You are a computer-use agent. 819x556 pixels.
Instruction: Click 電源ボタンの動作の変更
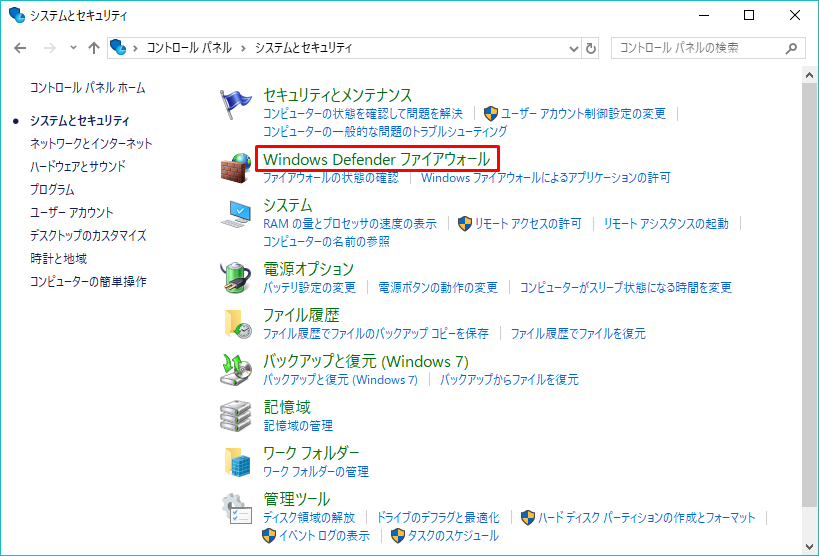coord(438,287)
